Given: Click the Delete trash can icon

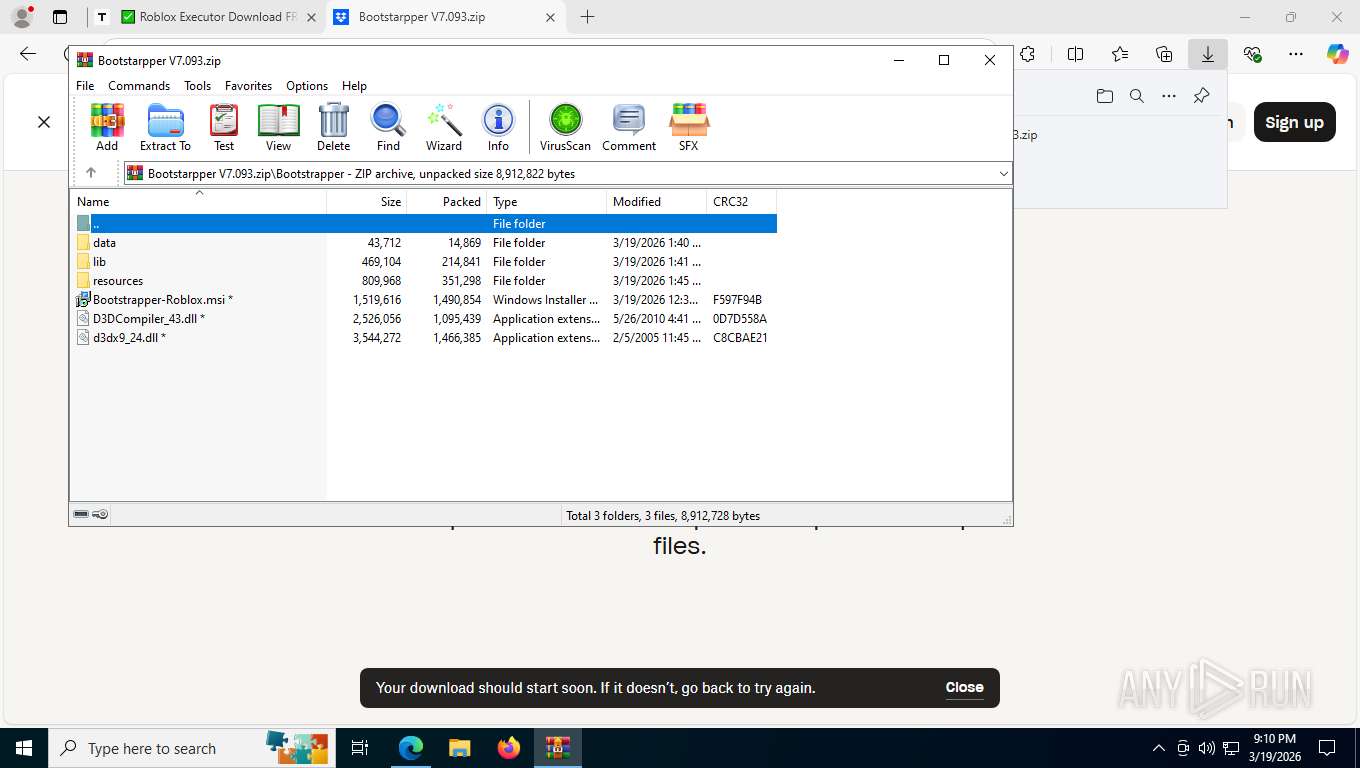Looking at the screenshot, I should tap(333, 127).
